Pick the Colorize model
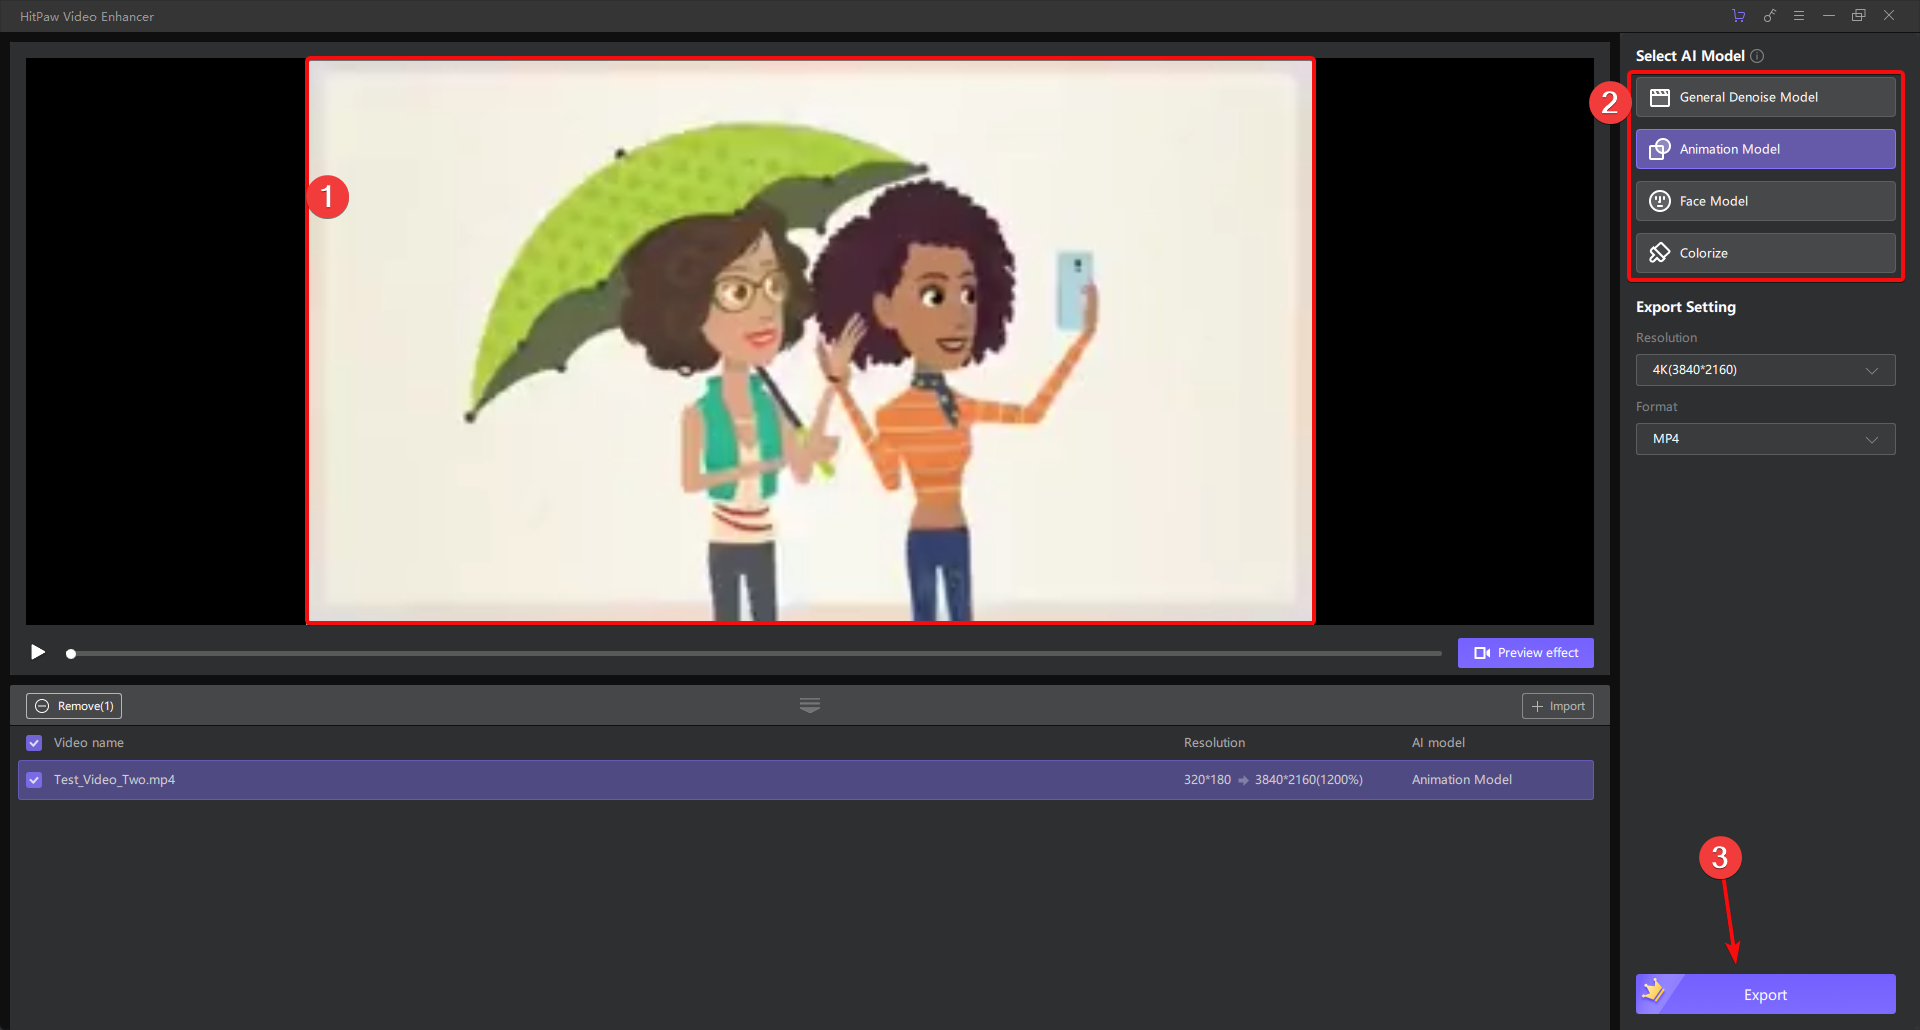Viewport: 1920px width, 1030px height. click(1765, 253)
